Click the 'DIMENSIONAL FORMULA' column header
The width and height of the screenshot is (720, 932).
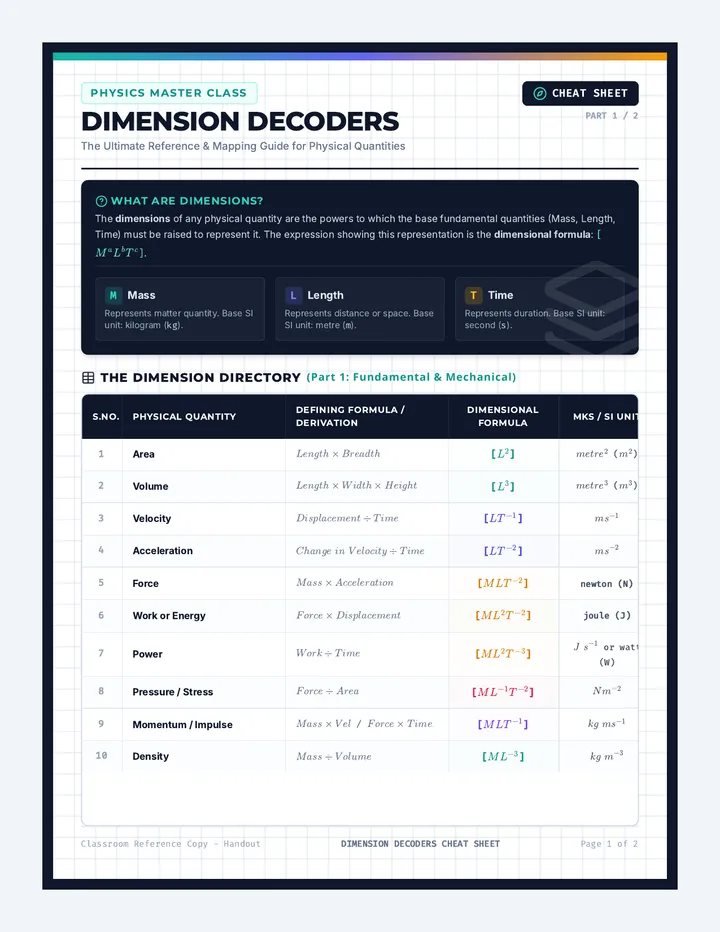pyautogui.click(x=503, y=416)
